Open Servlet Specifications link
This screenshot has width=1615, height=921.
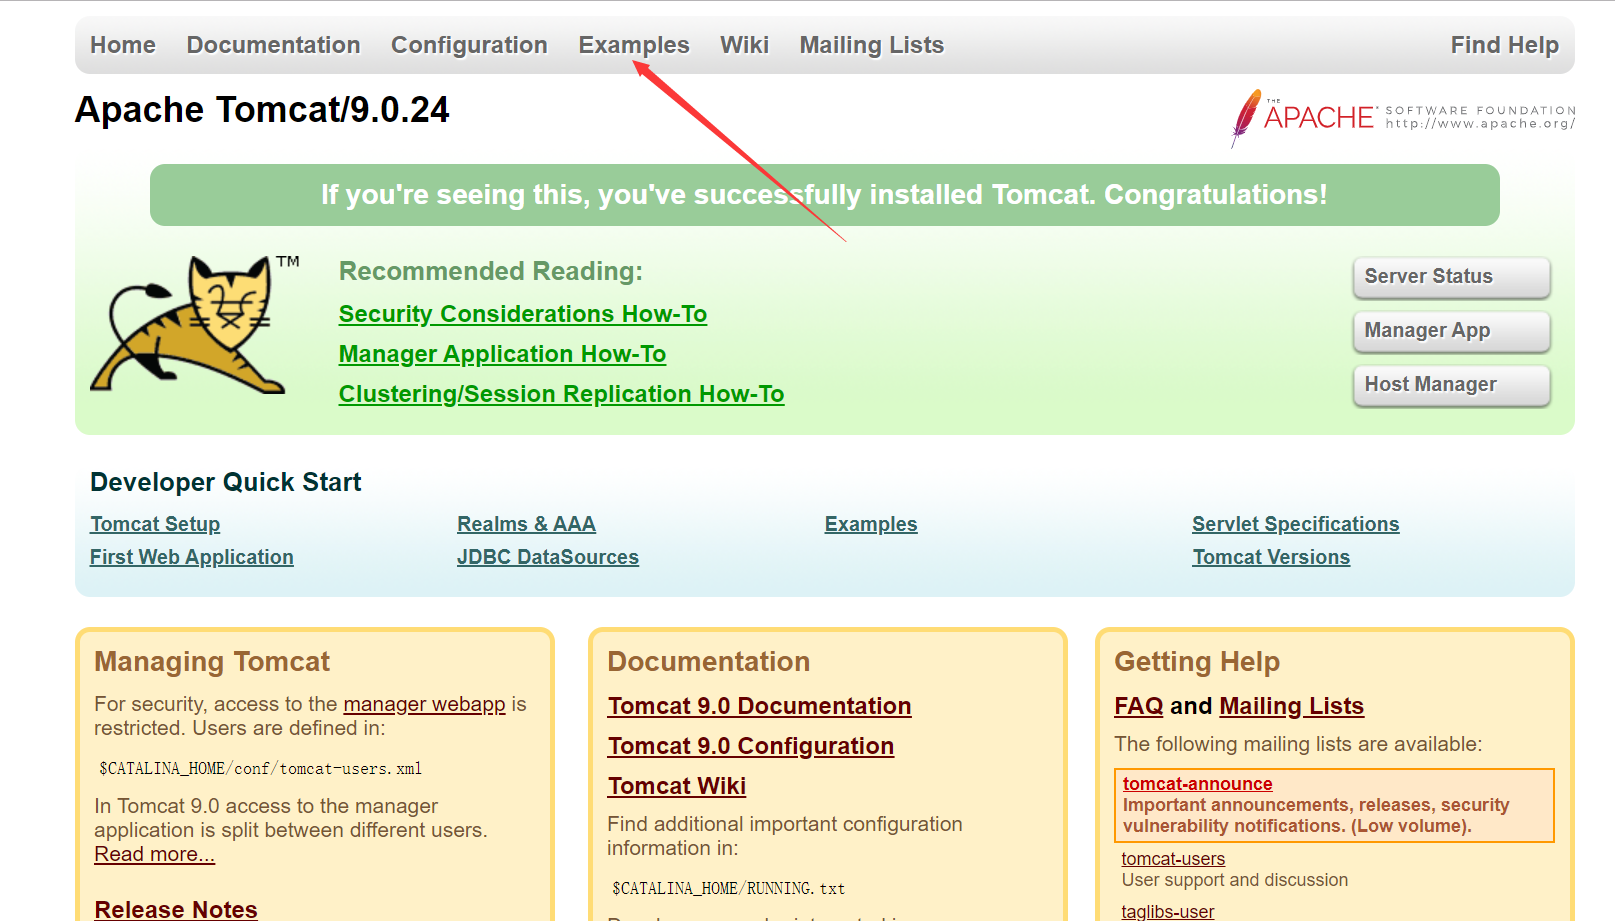click(1295, 524)
